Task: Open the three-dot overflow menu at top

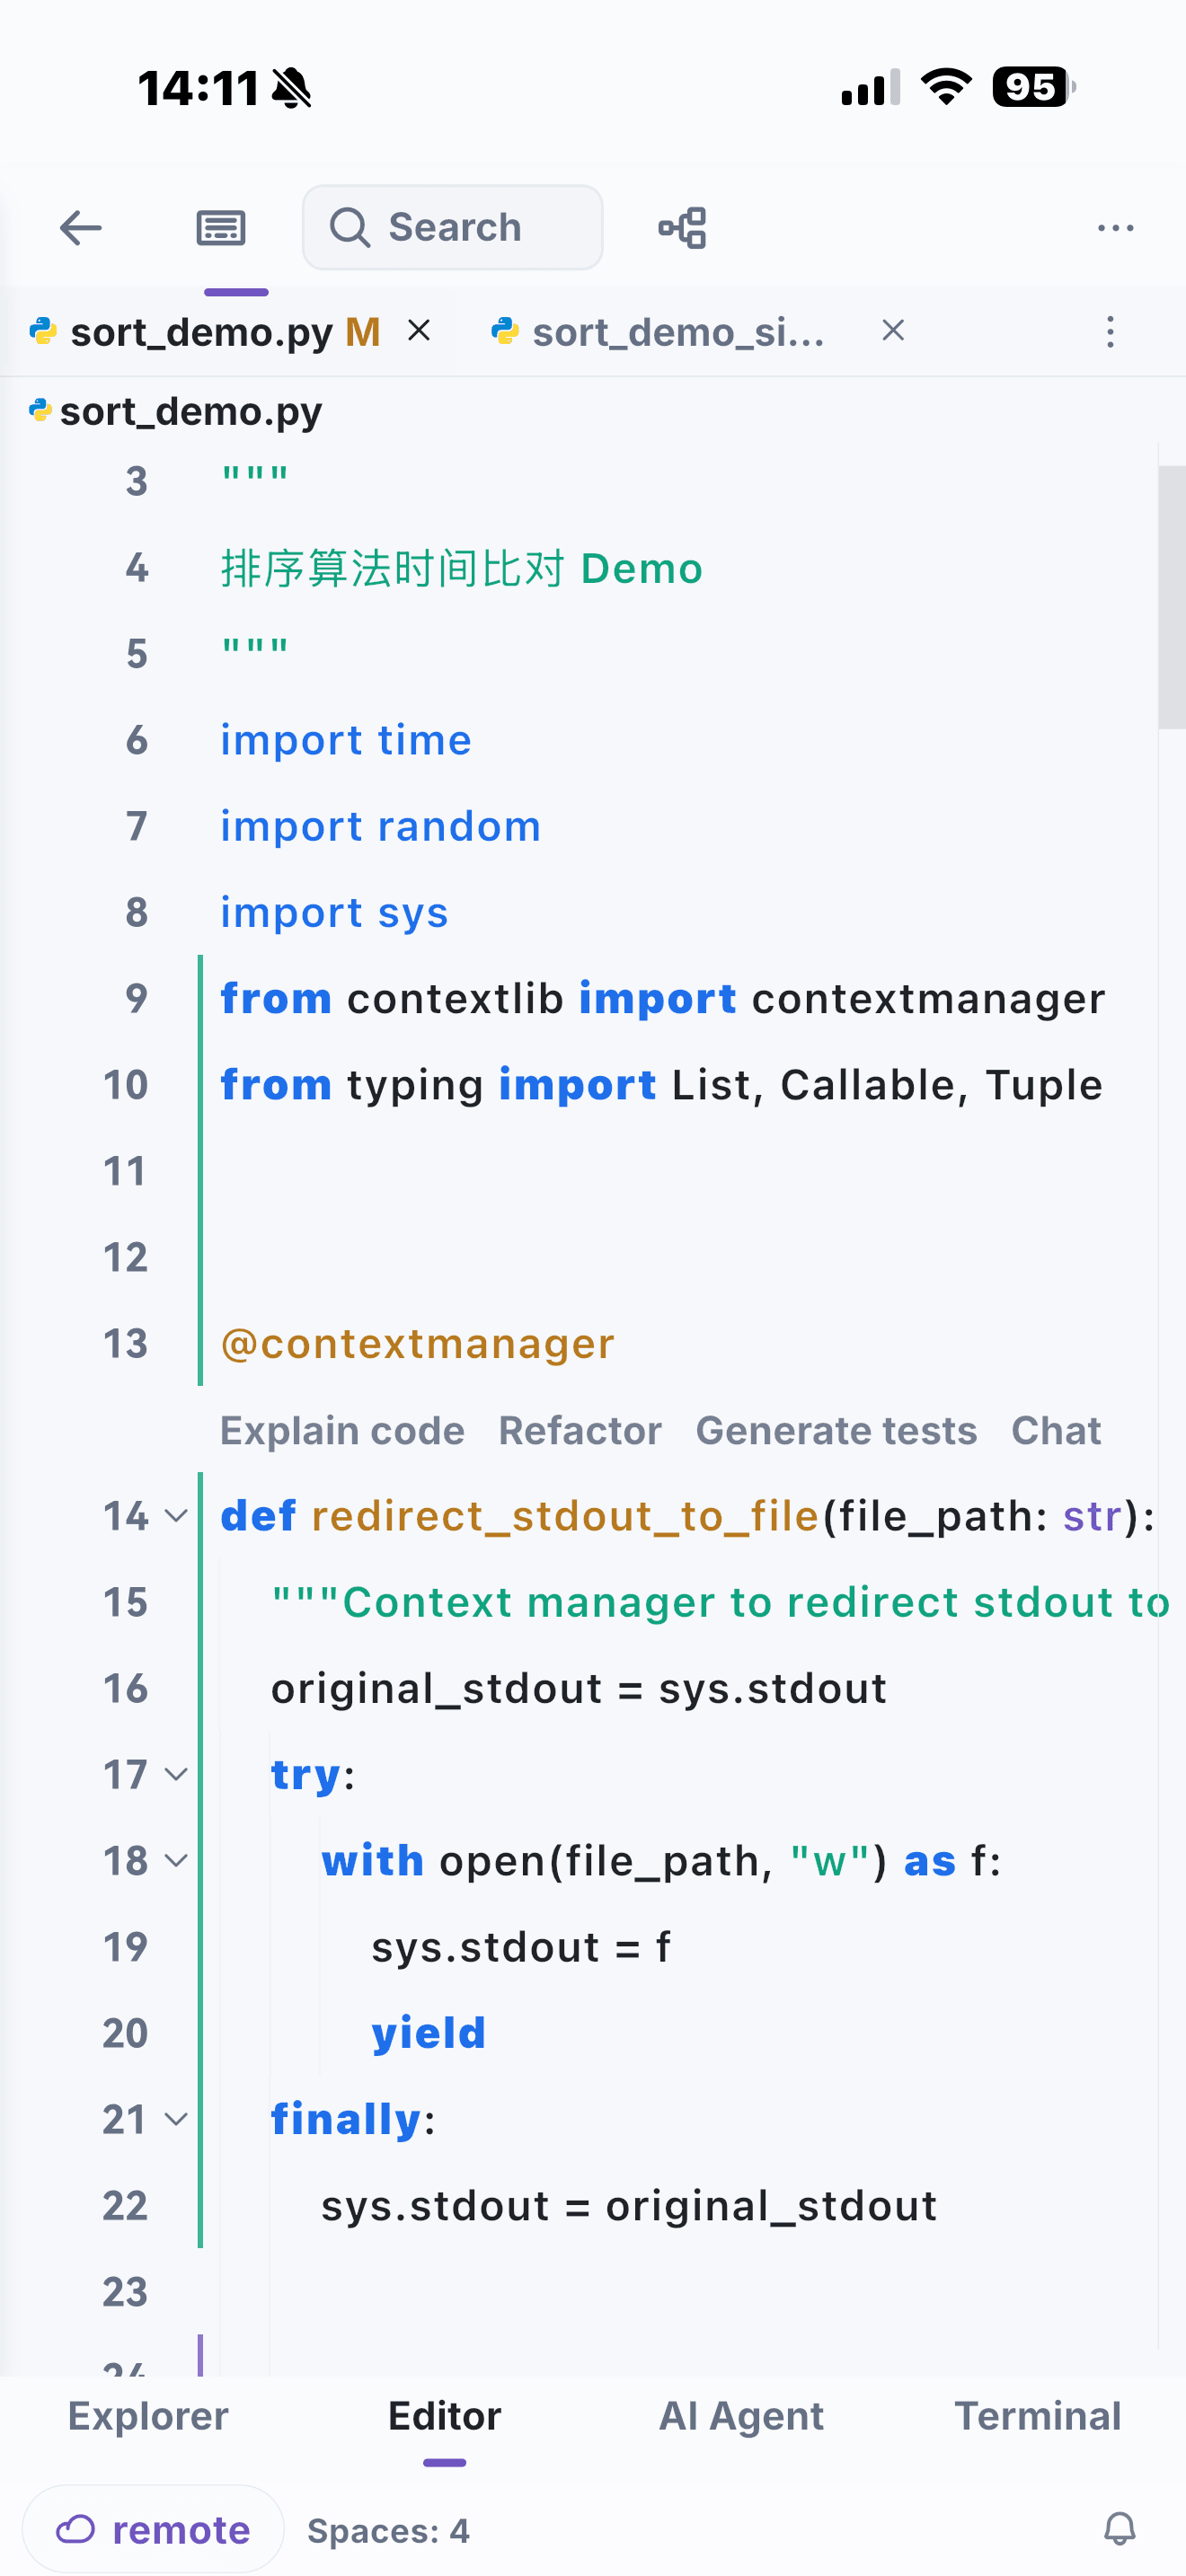Action: [x=1115, y=228]
